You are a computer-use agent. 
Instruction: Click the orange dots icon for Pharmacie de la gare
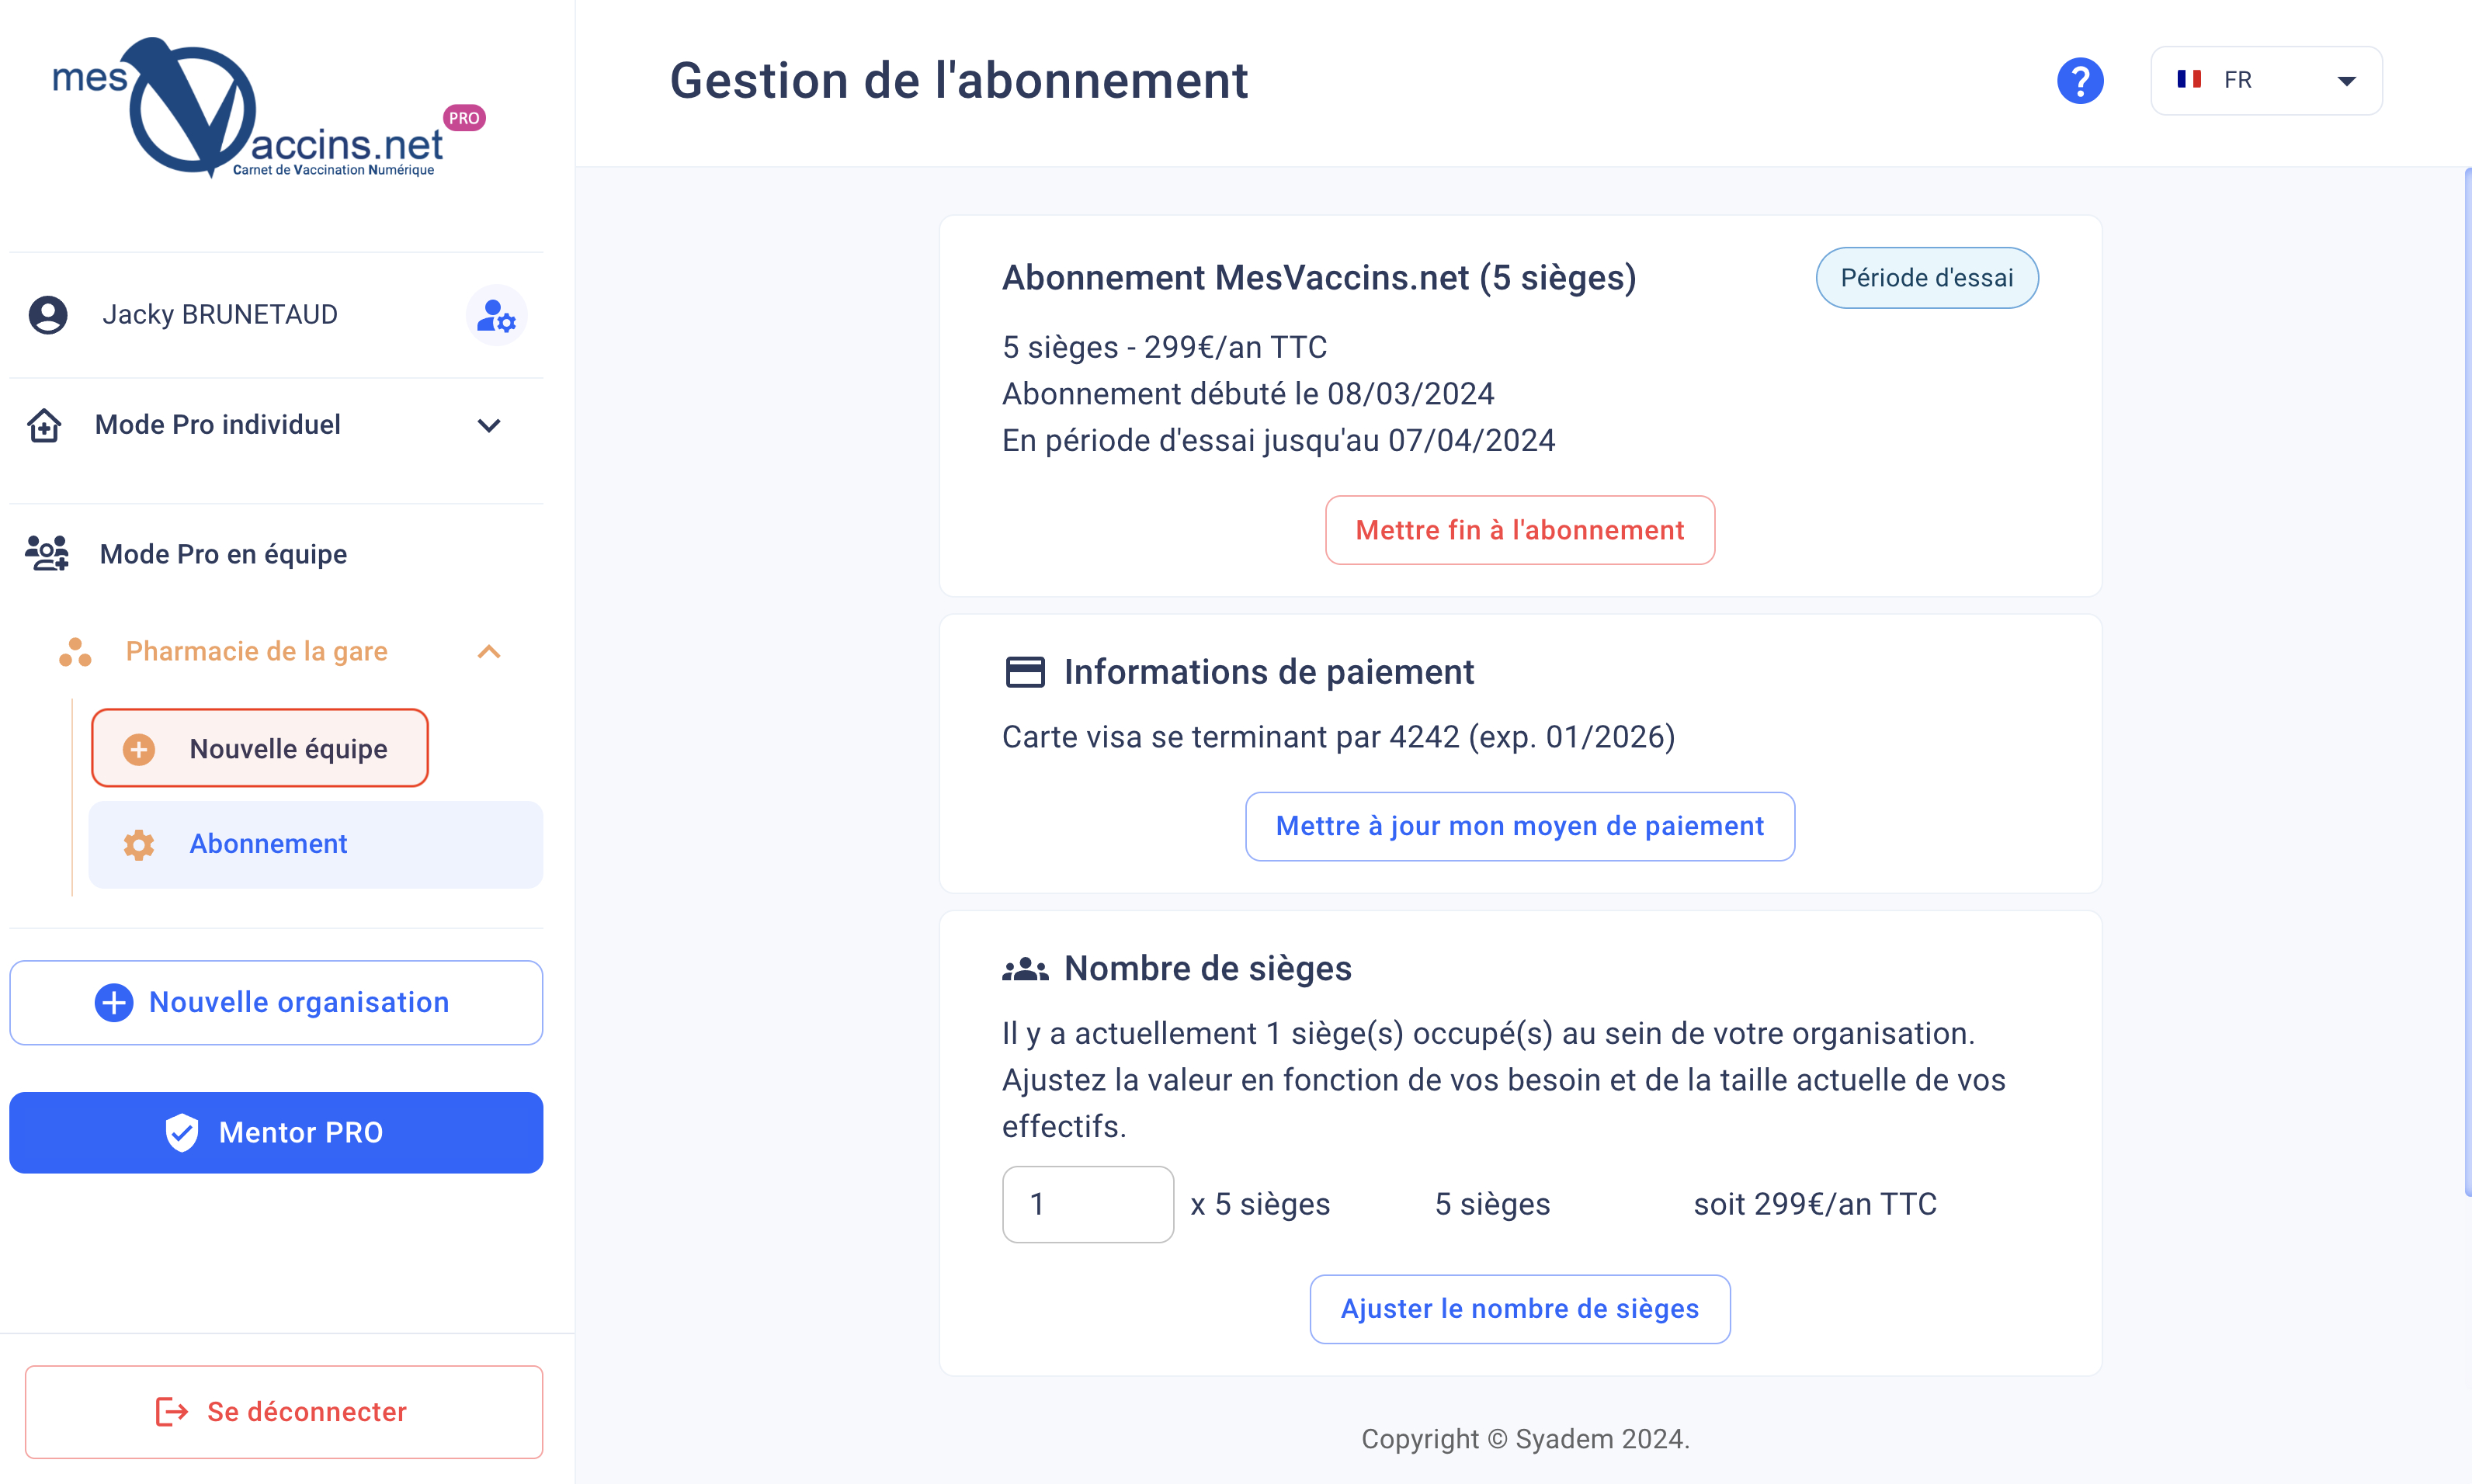pyautogui.click(x=75, y=652)
